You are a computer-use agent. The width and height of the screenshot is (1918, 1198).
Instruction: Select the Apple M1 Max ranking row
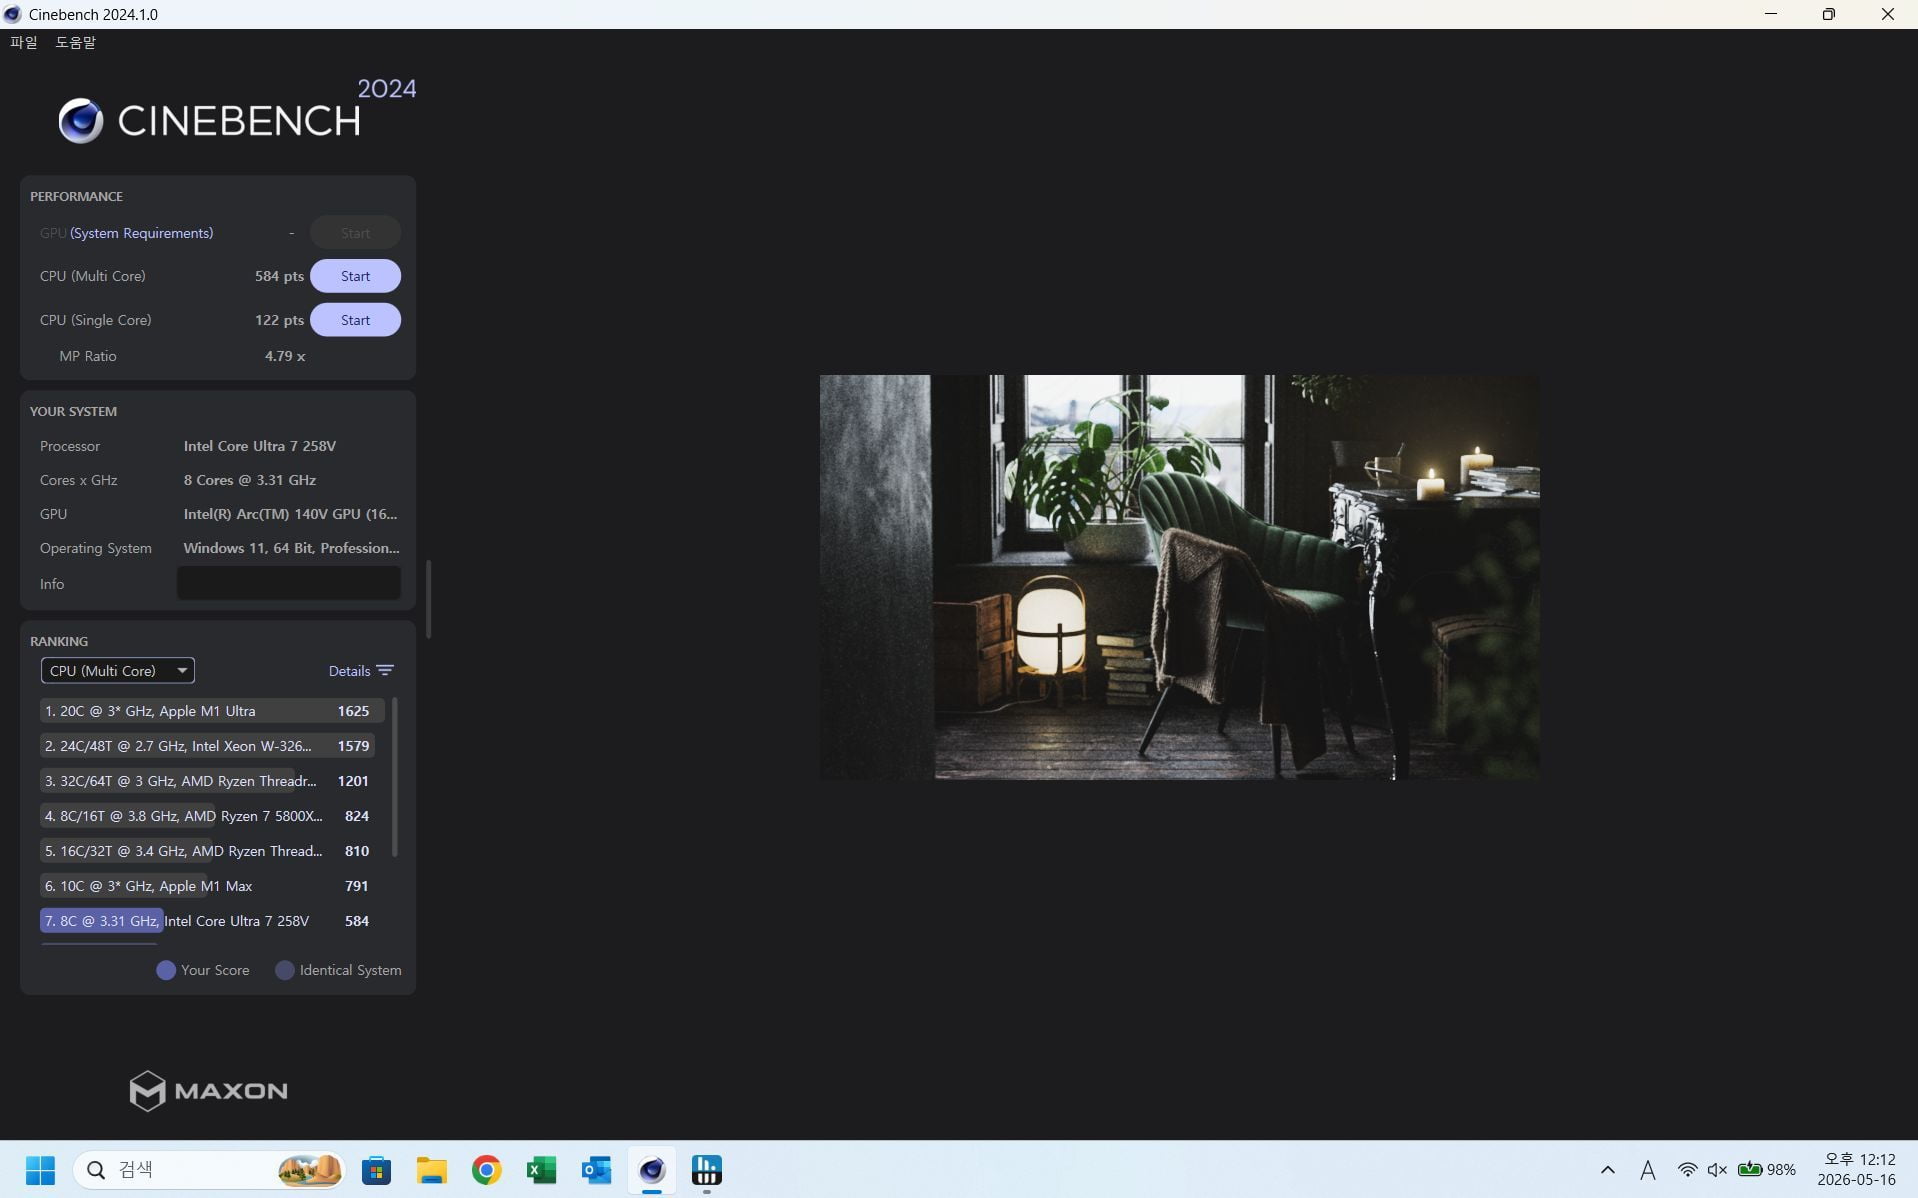point(207,886)
